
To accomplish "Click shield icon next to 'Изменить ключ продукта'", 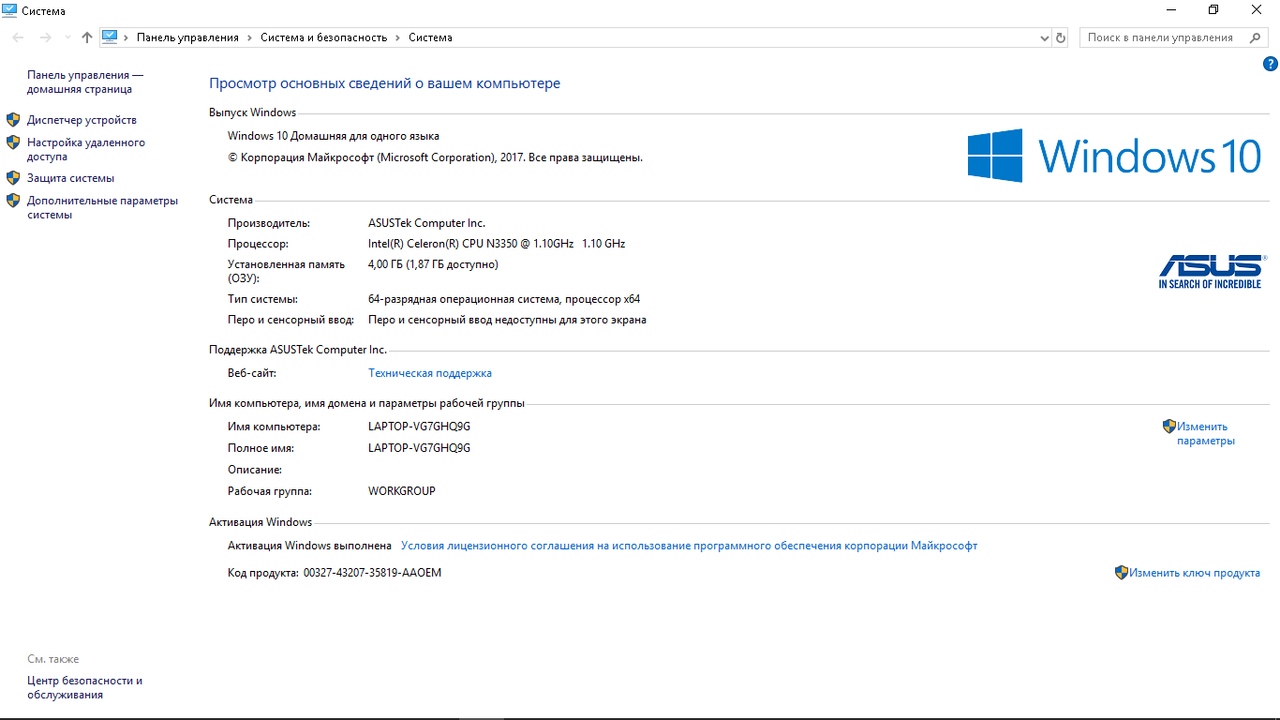I will pyautogui.click(x=1121, y=573).
